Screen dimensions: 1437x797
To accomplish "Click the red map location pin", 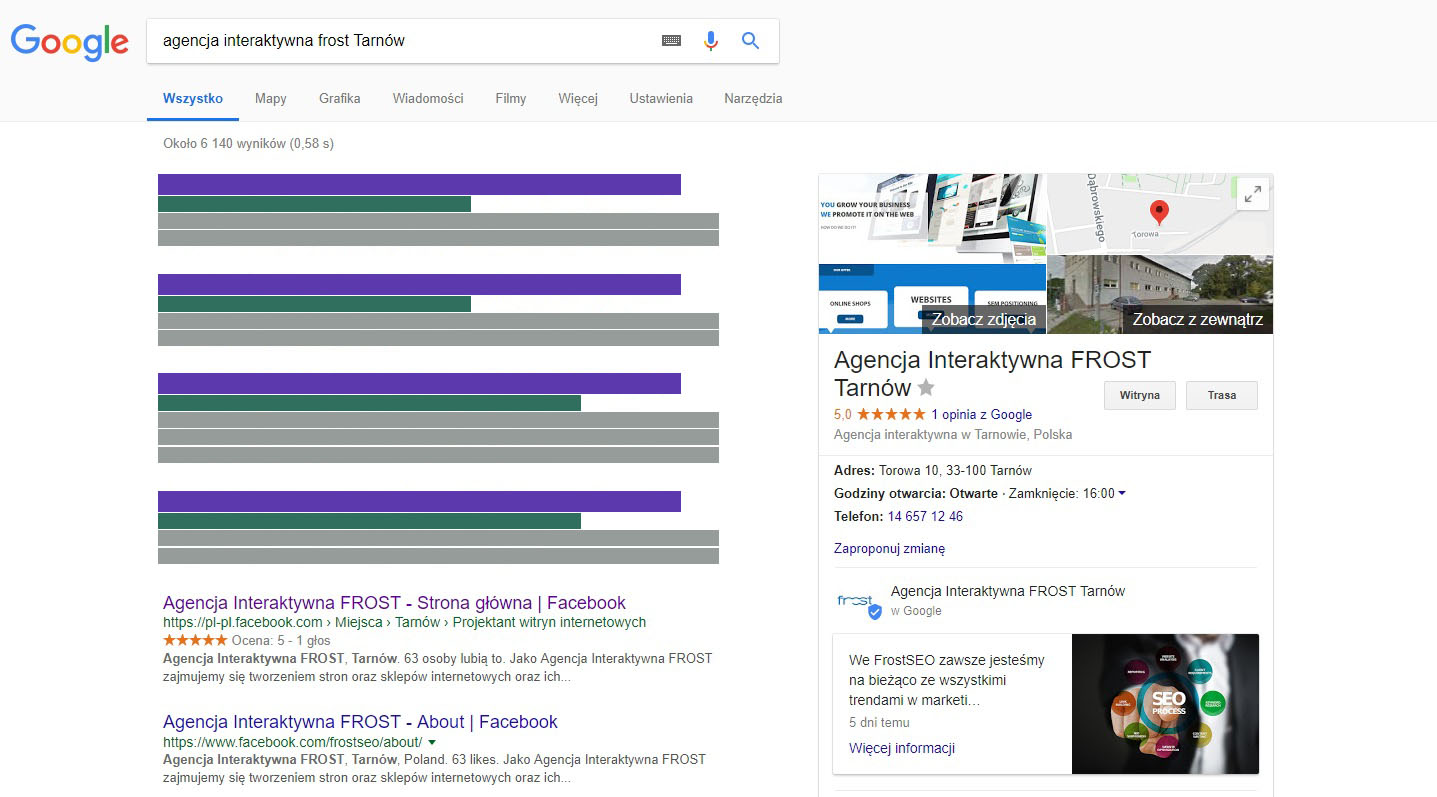I will point(1159,214).
